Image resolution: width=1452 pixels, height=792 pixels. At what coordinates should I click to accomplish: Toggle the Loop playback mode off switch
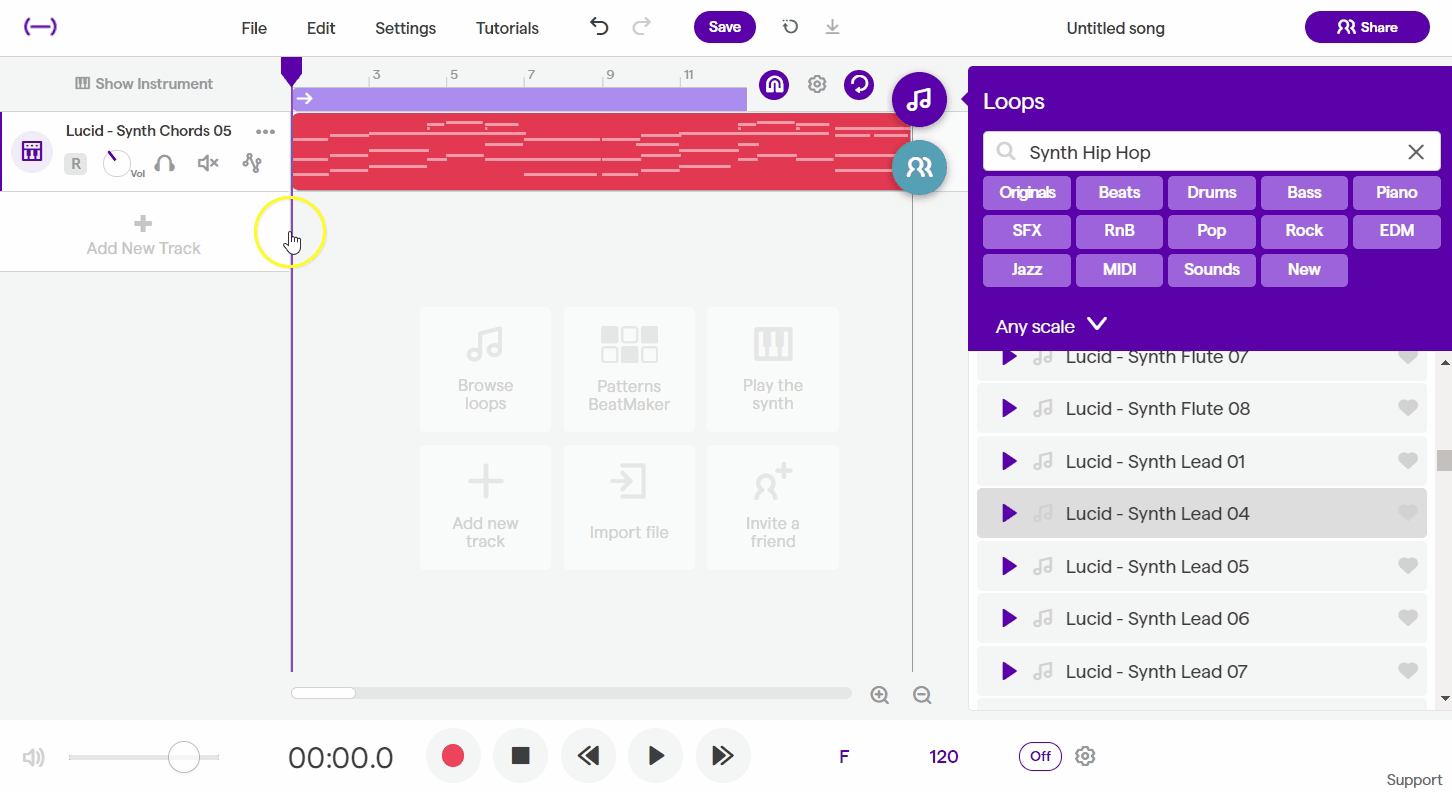[1040, 756]
